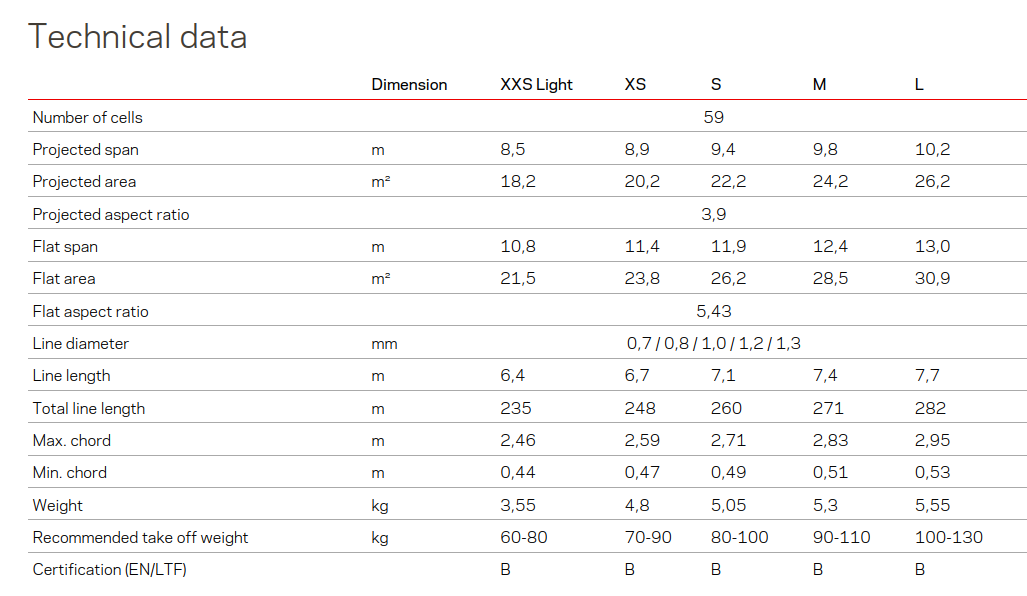Click the Recommended take off weight label
Image resolution: width=1027 pixels, height=596 pixels.
click(141, 538)
